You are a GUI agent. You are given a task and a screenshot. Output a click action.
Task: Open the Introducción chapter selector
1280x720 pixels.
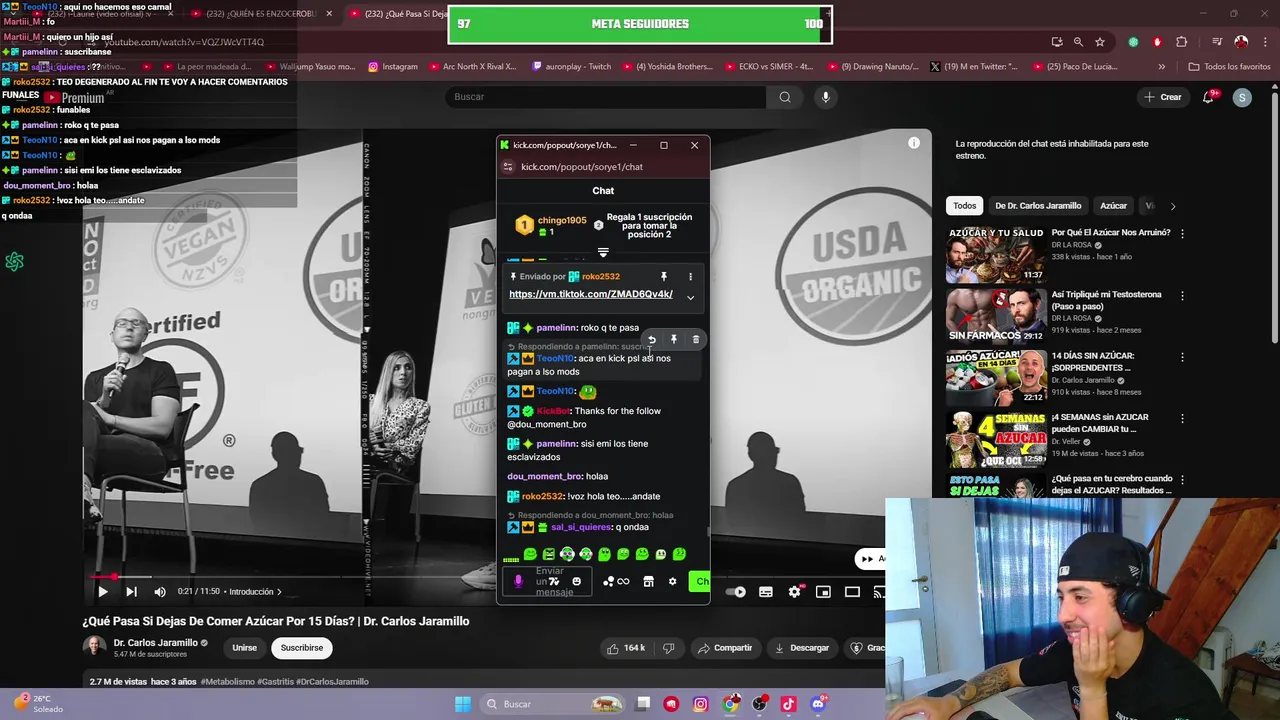[255, 592]
